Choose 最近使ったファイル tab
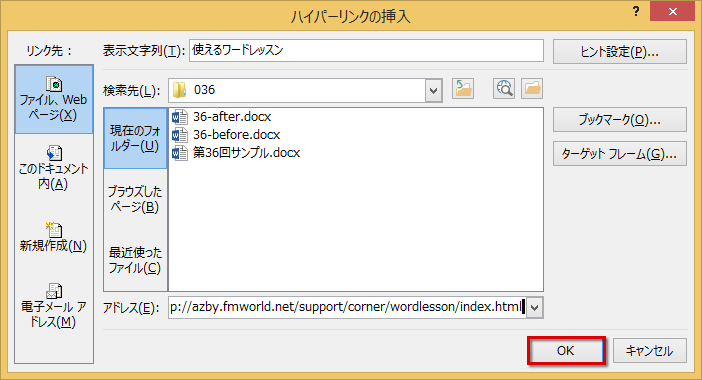This screenshot has height=380, width=702. tap(135, 260)
